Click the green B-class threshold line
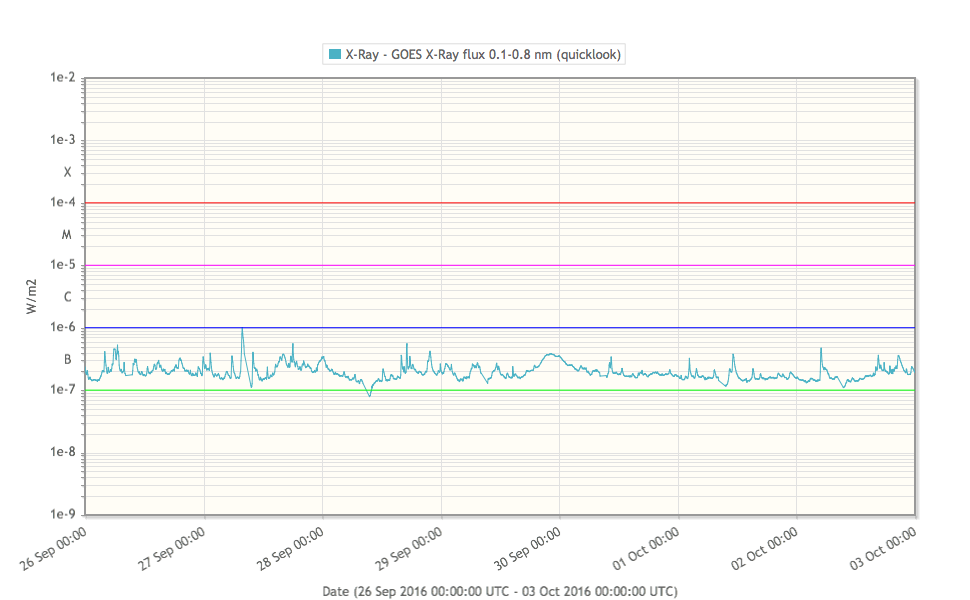Image resolution: width=970 pixels, height=600 pixels. [500, 390]
